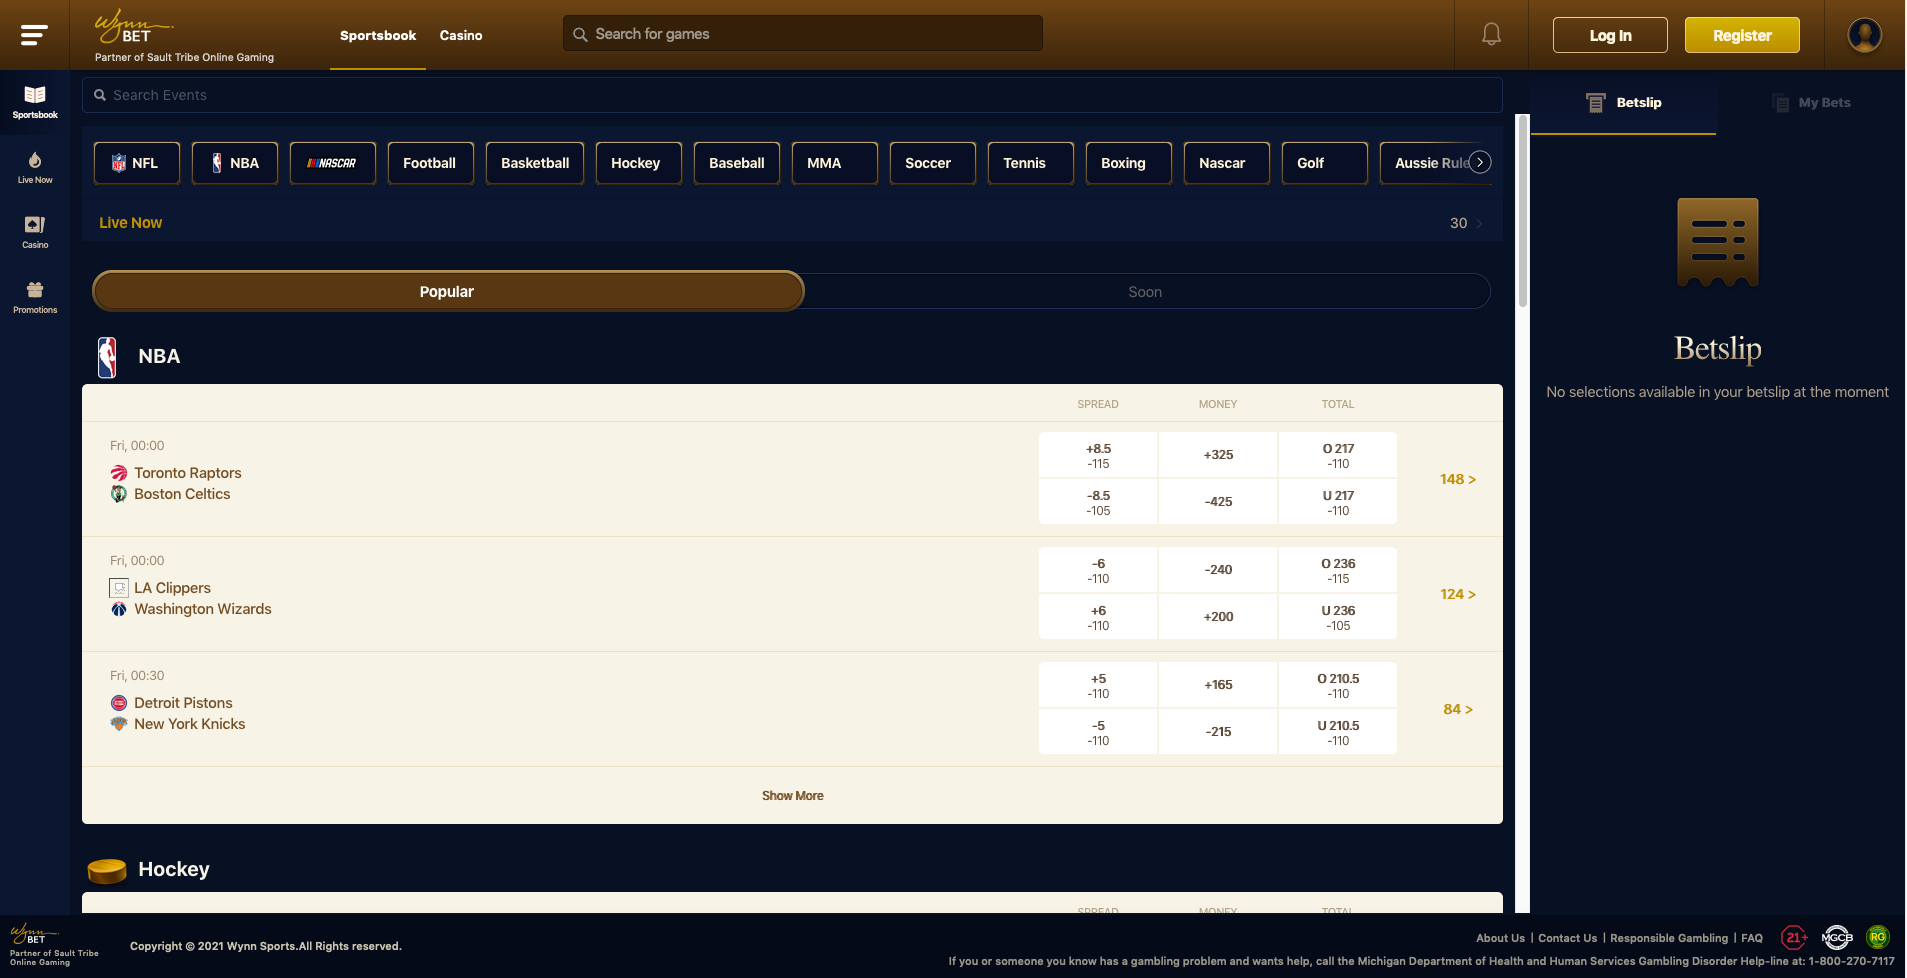Open Promotions in left sidebar
This screenshot has width=1907, height=978.
pyautogui.click(x=35, y=297)
